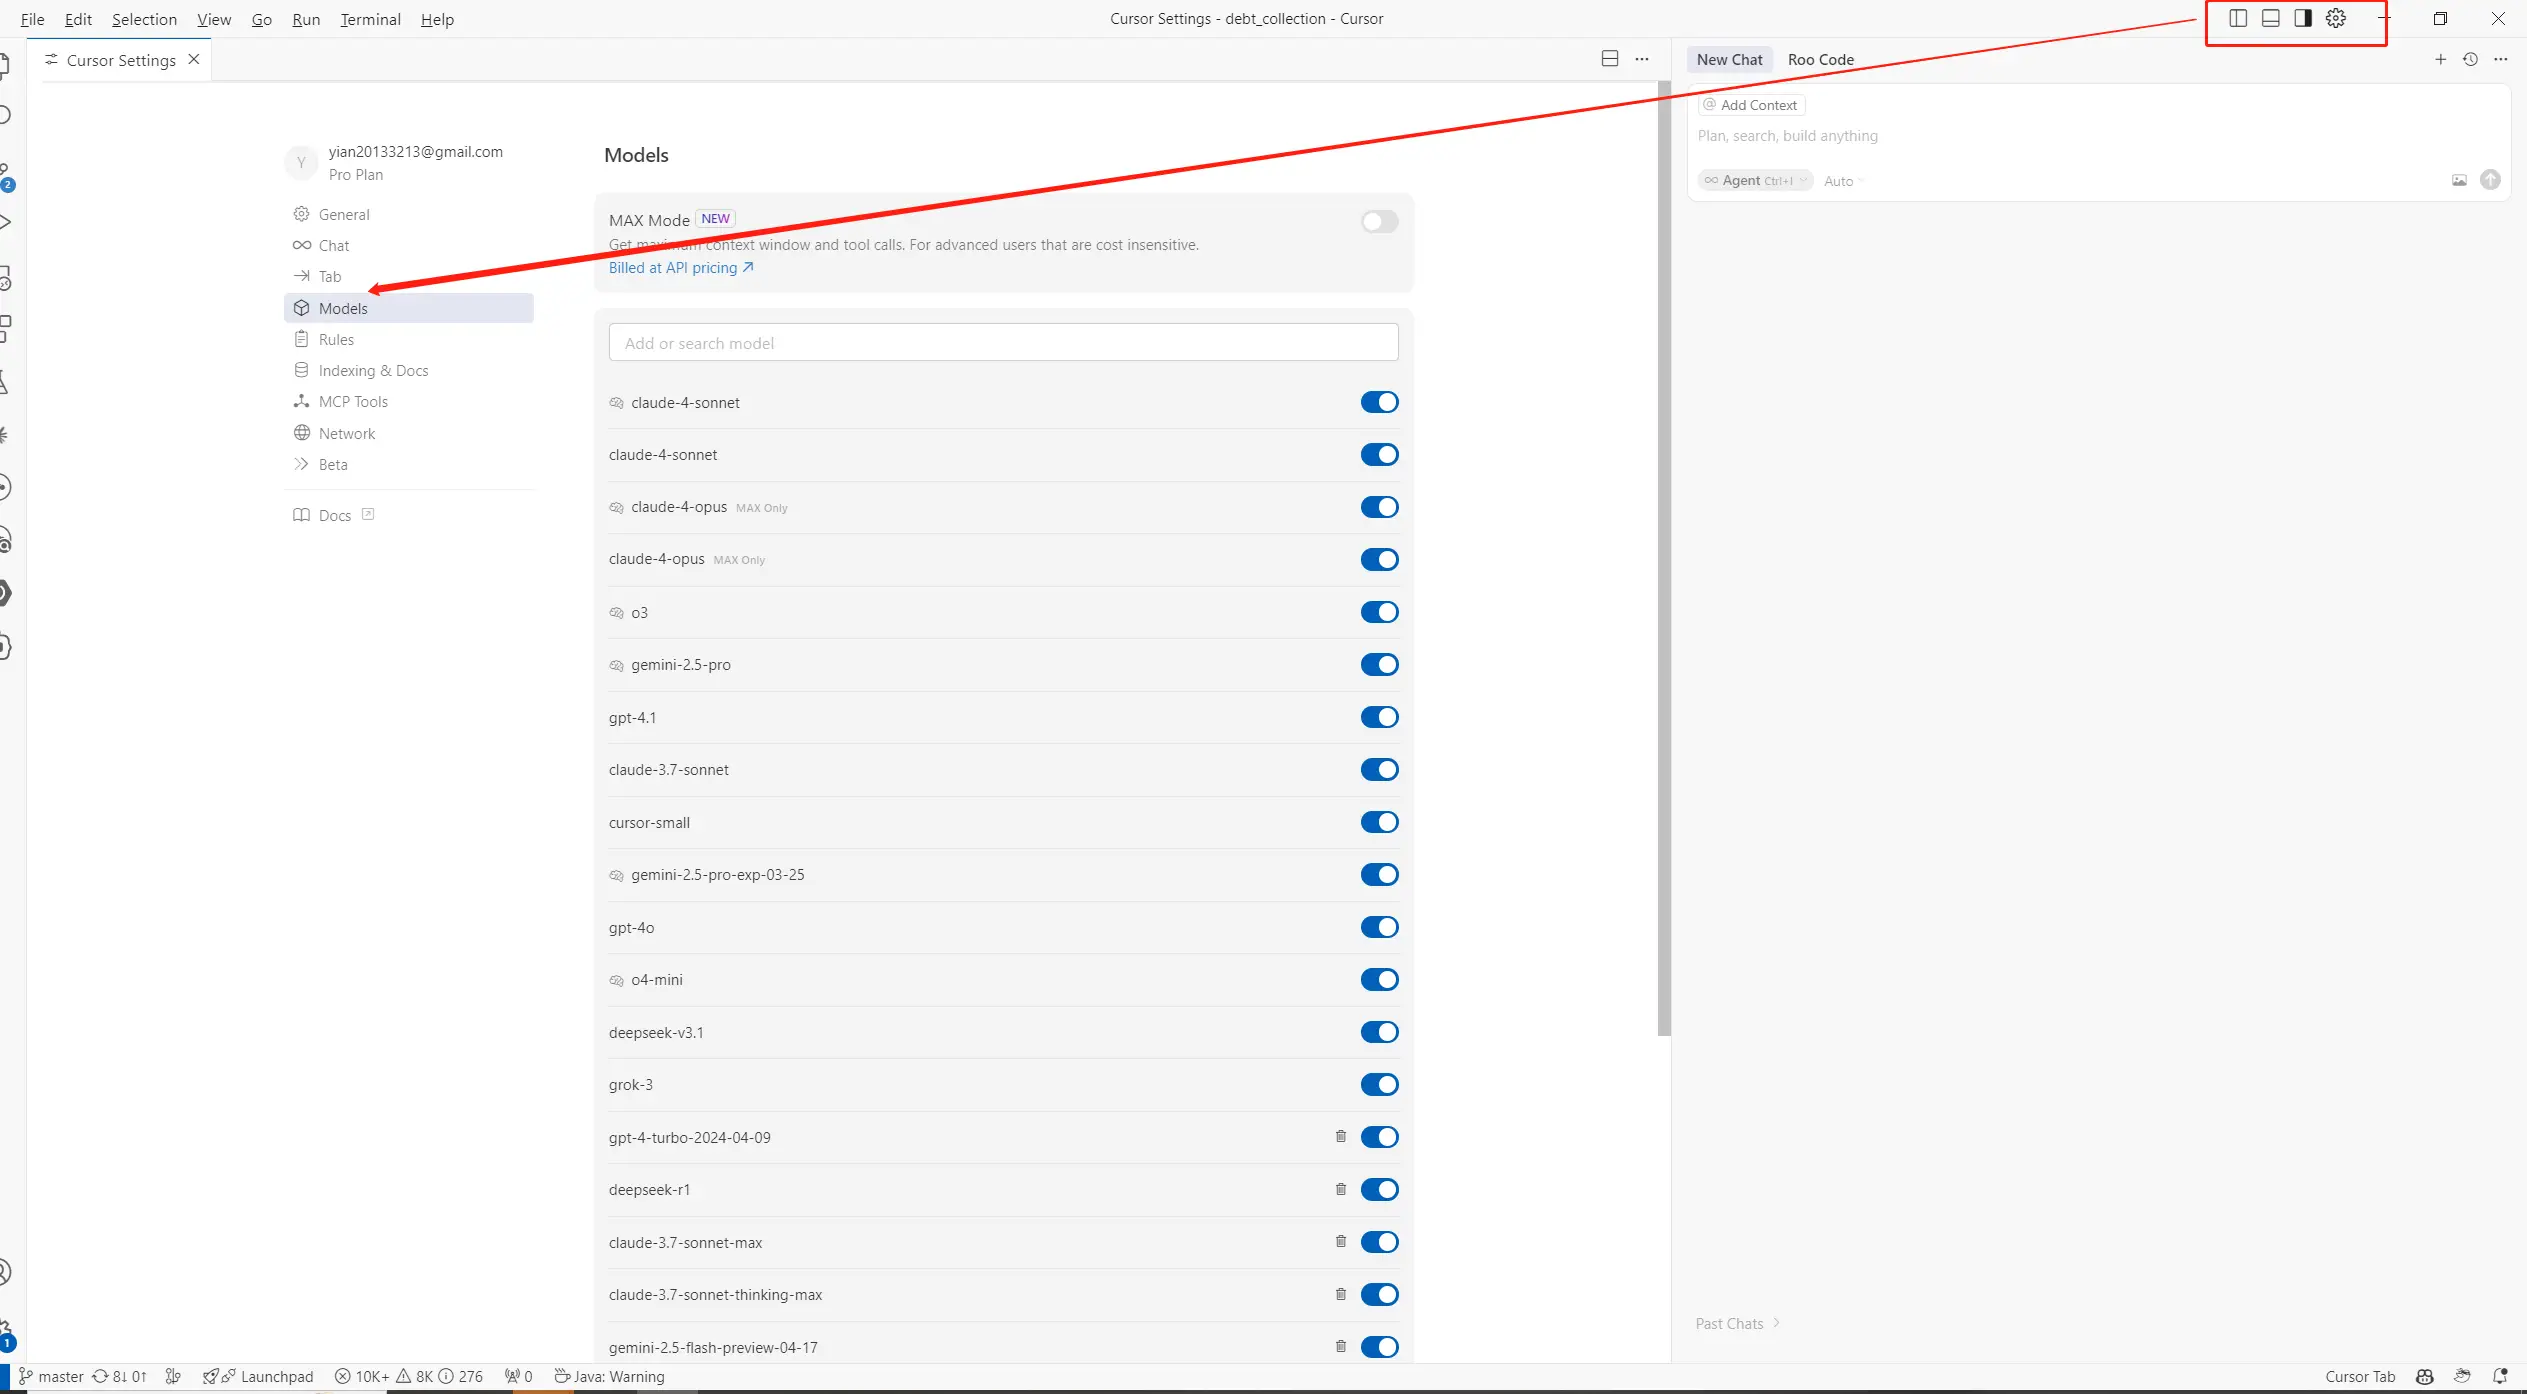Toggle gemini-2.5-pro model switch
Screen dimensions: 2527x1394
point(1379,664)
